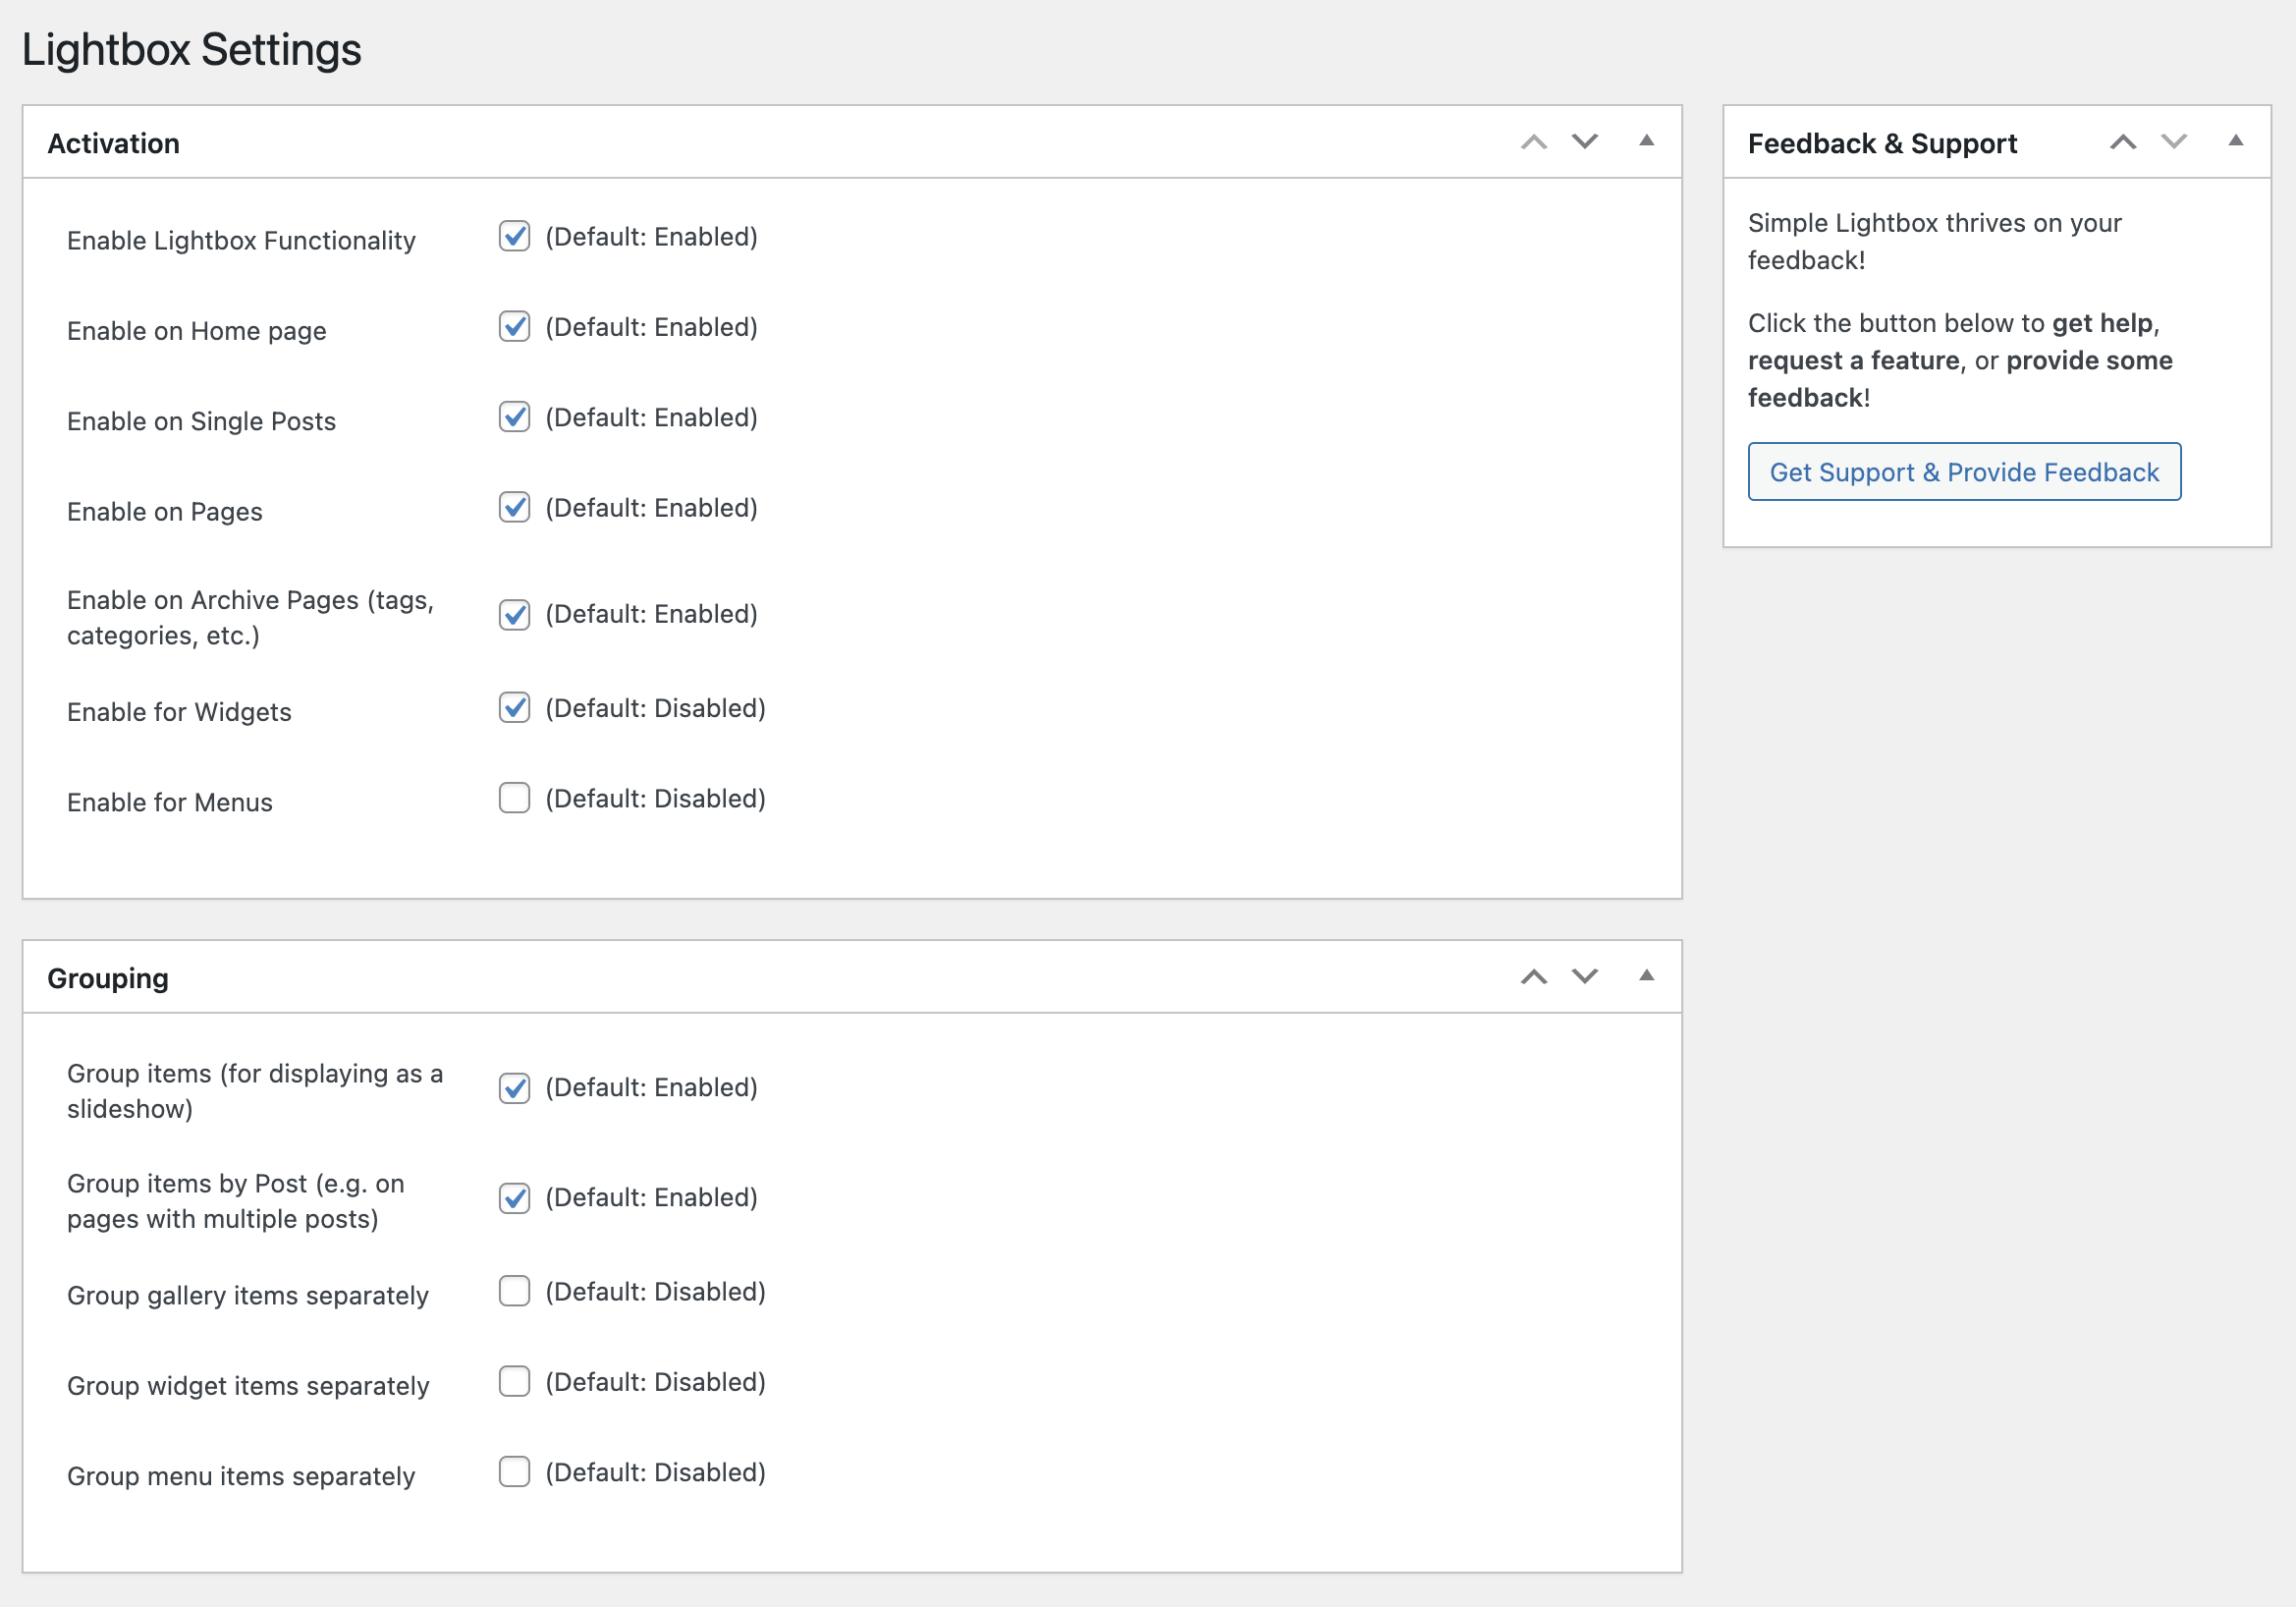Screen dimensions: 2296x1607
Task: Move Activation panel up arrow
Action: coord(1533,142)
